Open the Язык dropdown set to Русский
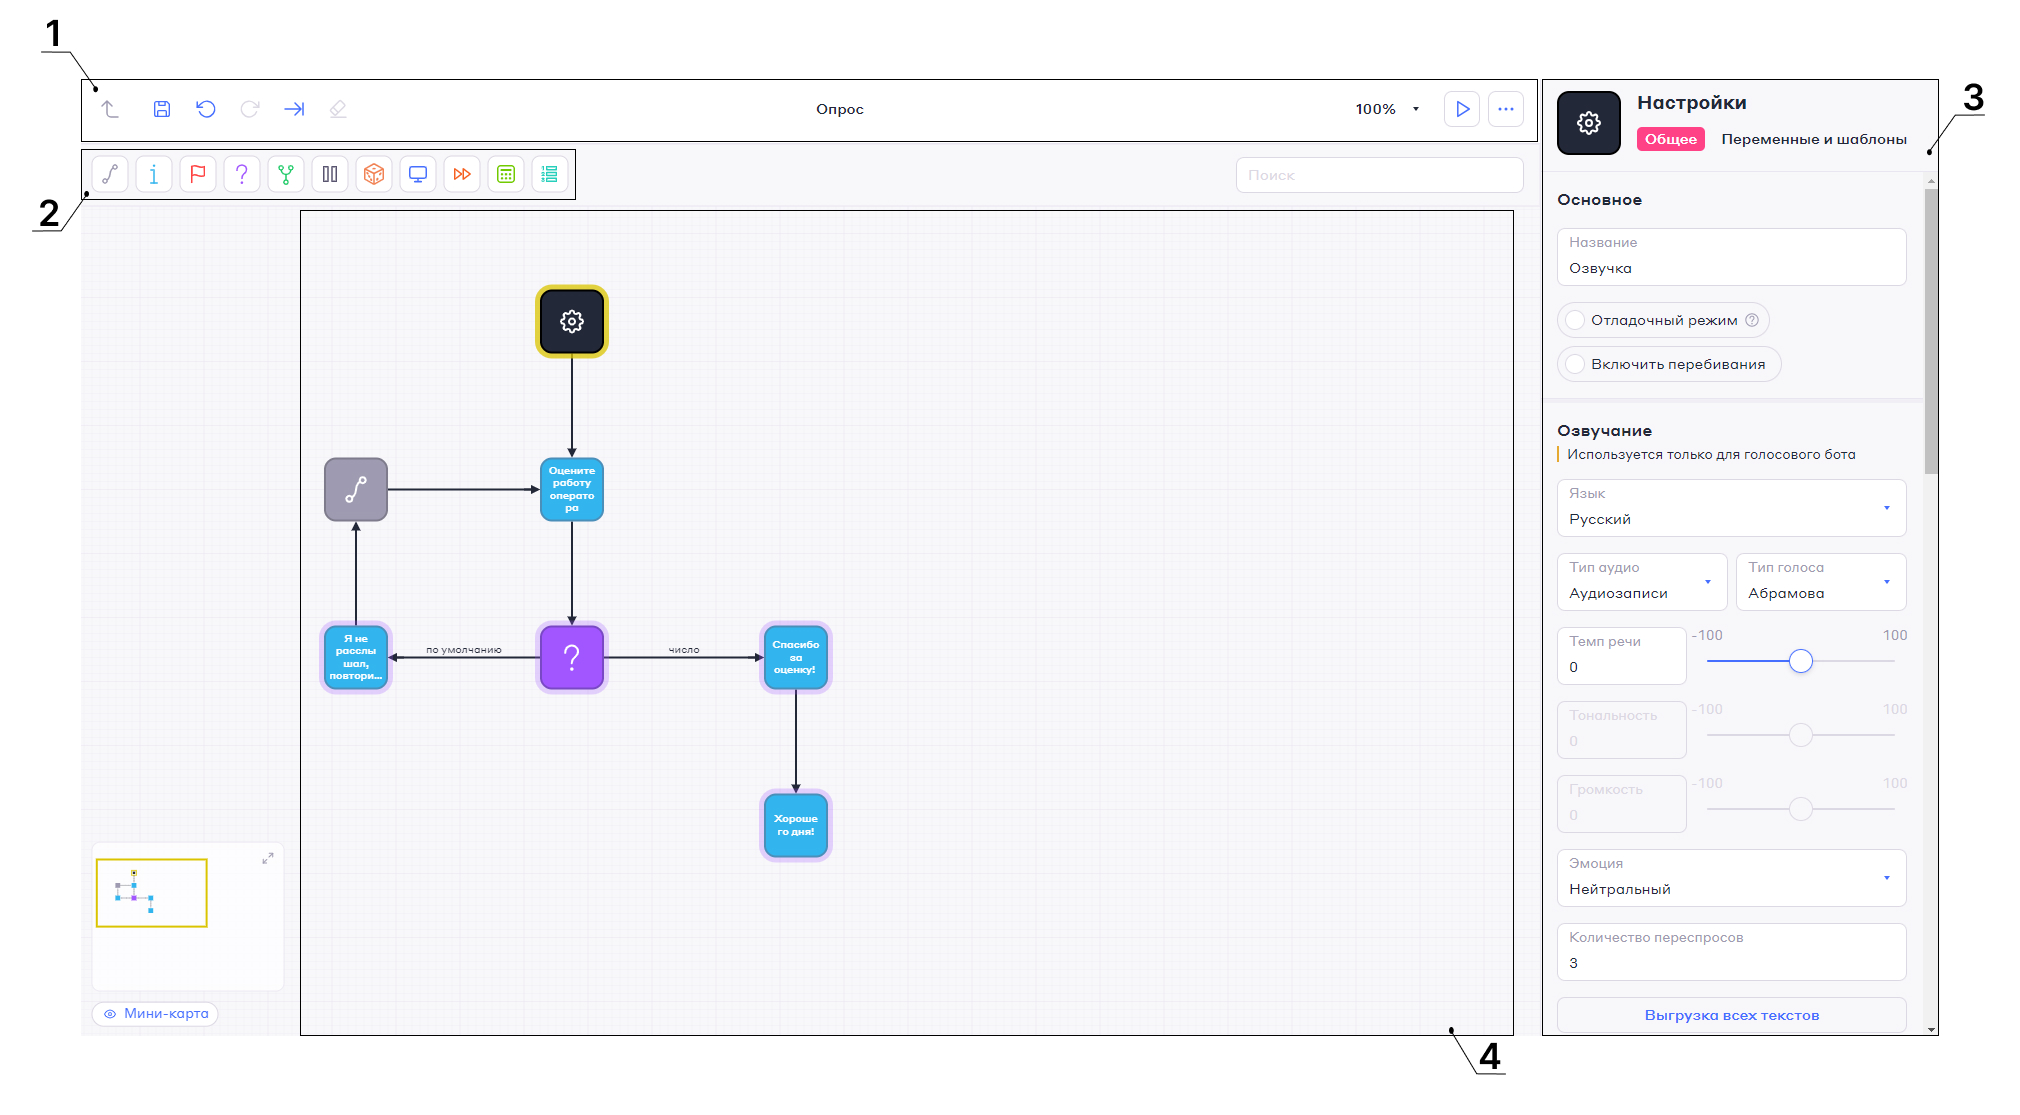This screenshot has height=1115, width=2020. tap(1732, 508)
